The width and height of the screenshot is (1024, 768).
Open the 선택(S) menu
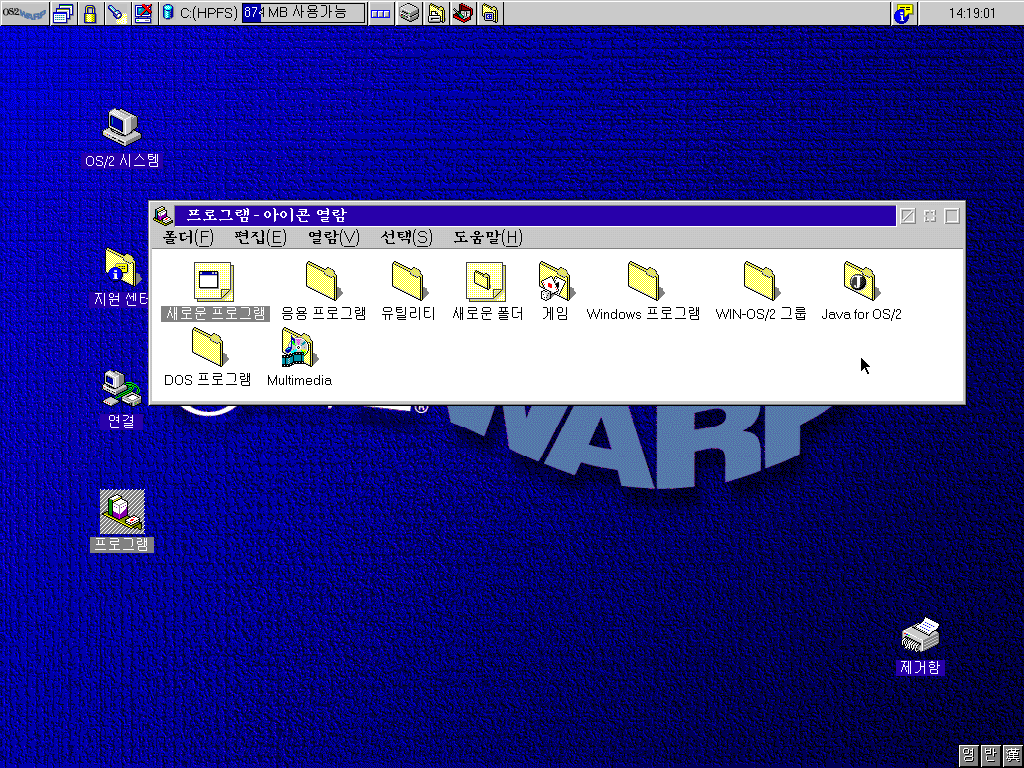point(406,237)
